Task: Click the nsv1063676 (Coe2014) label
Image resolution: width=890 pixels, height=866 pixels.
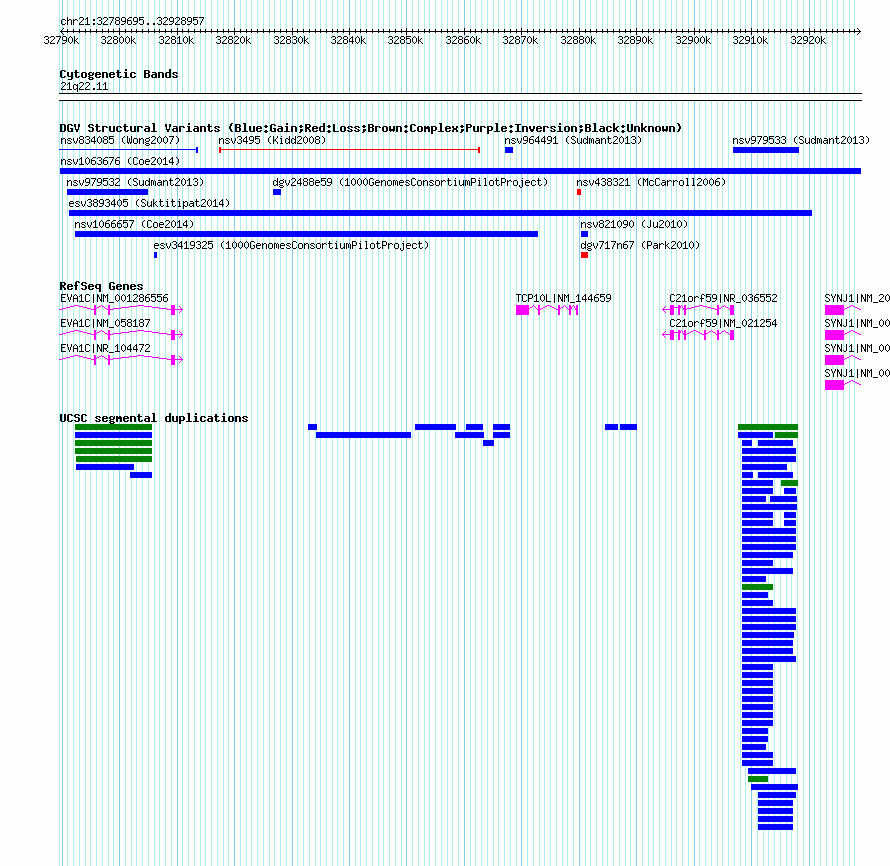Action: [x=120, y=161]
